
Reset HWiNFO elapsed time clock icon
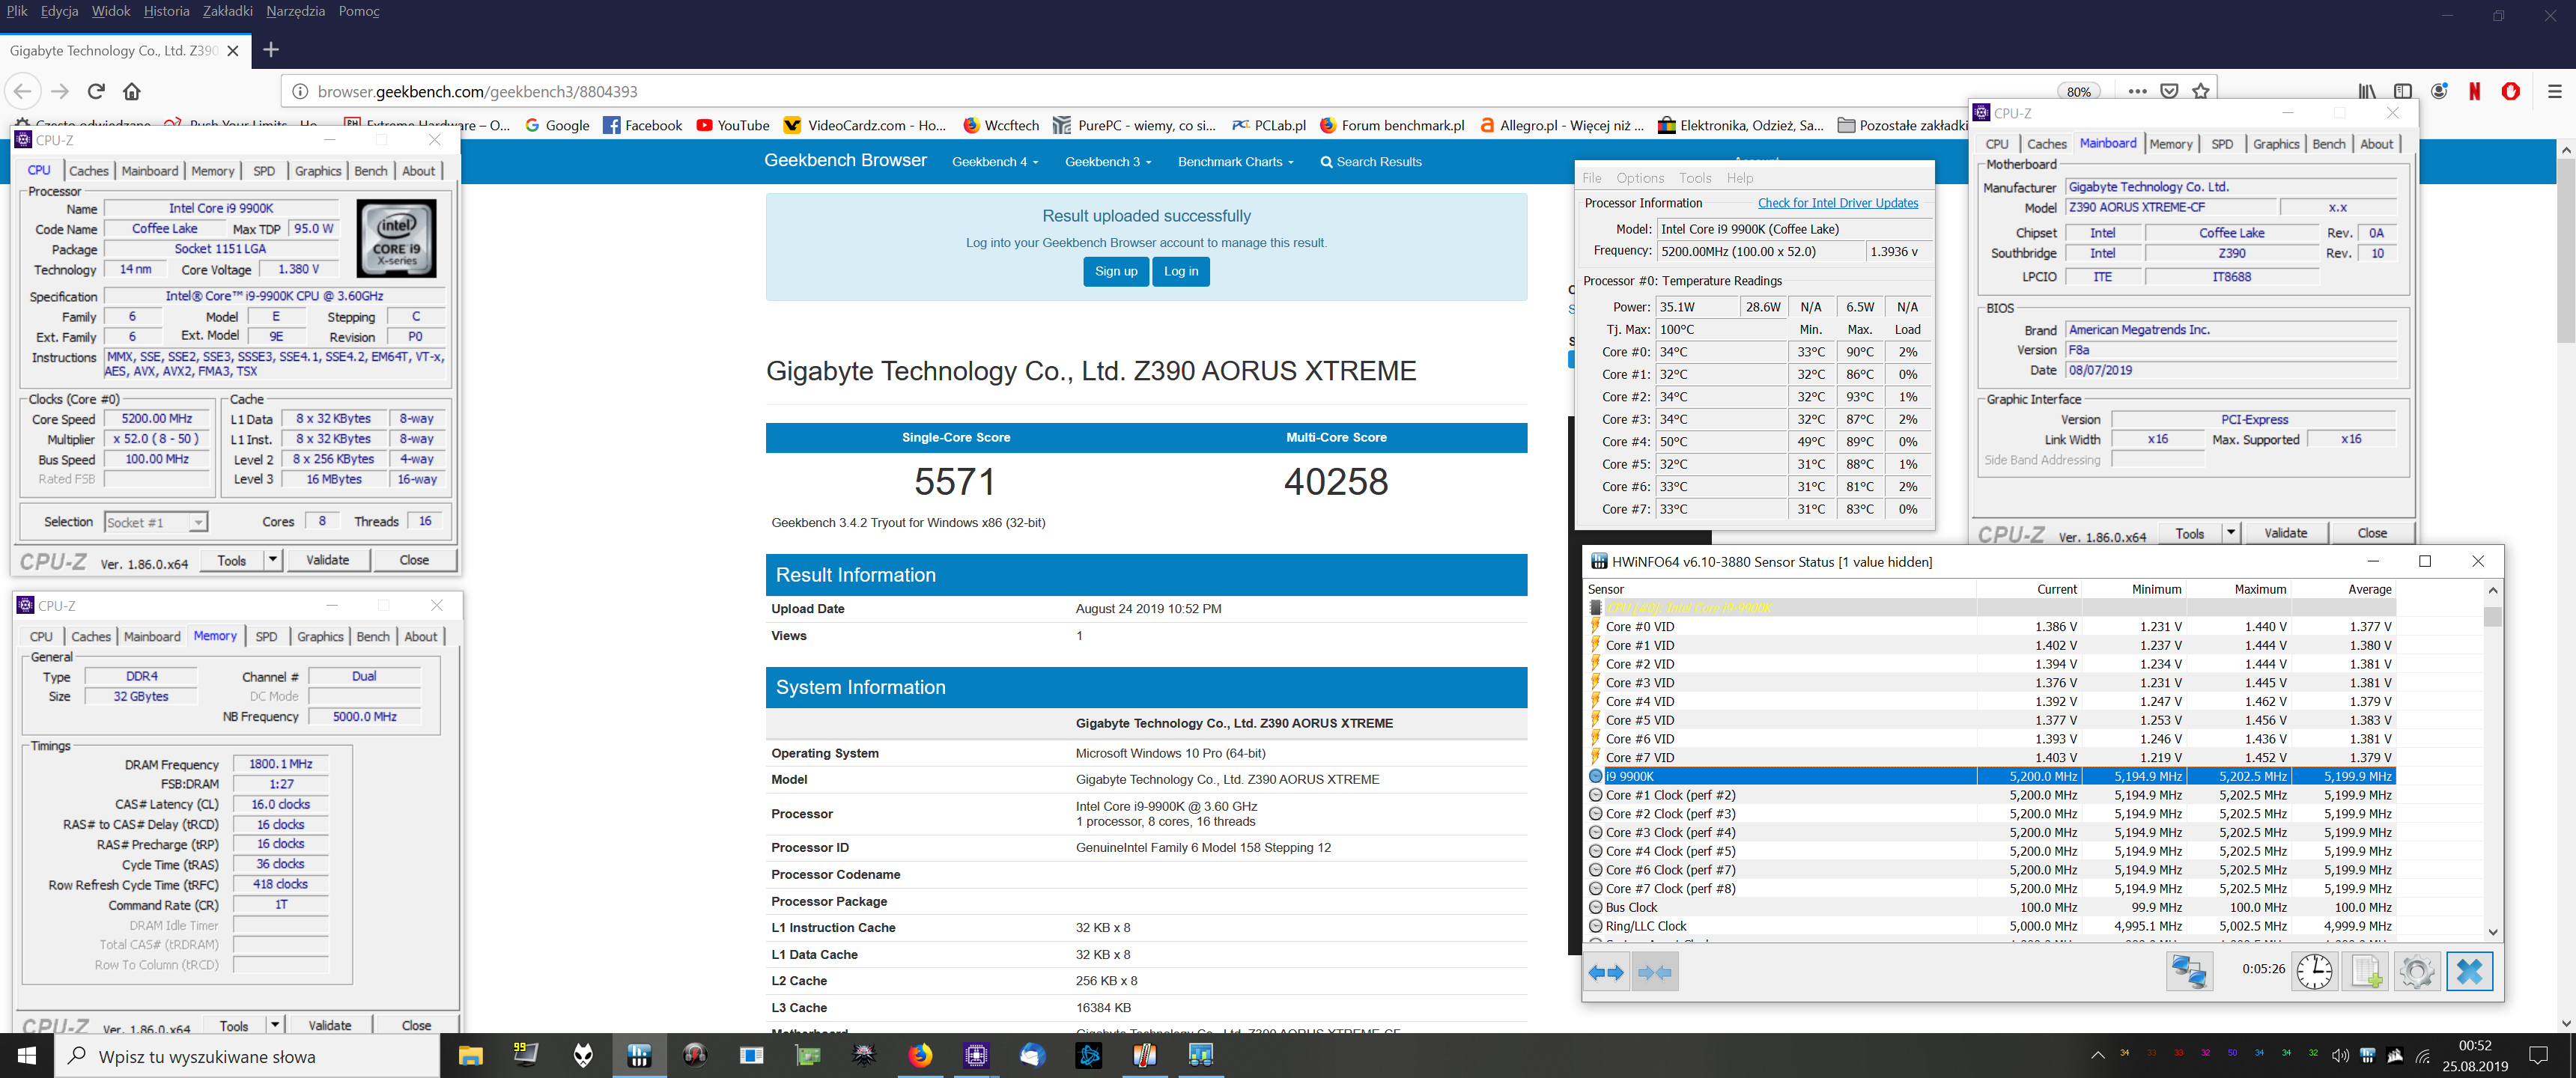click(2313, 972)
